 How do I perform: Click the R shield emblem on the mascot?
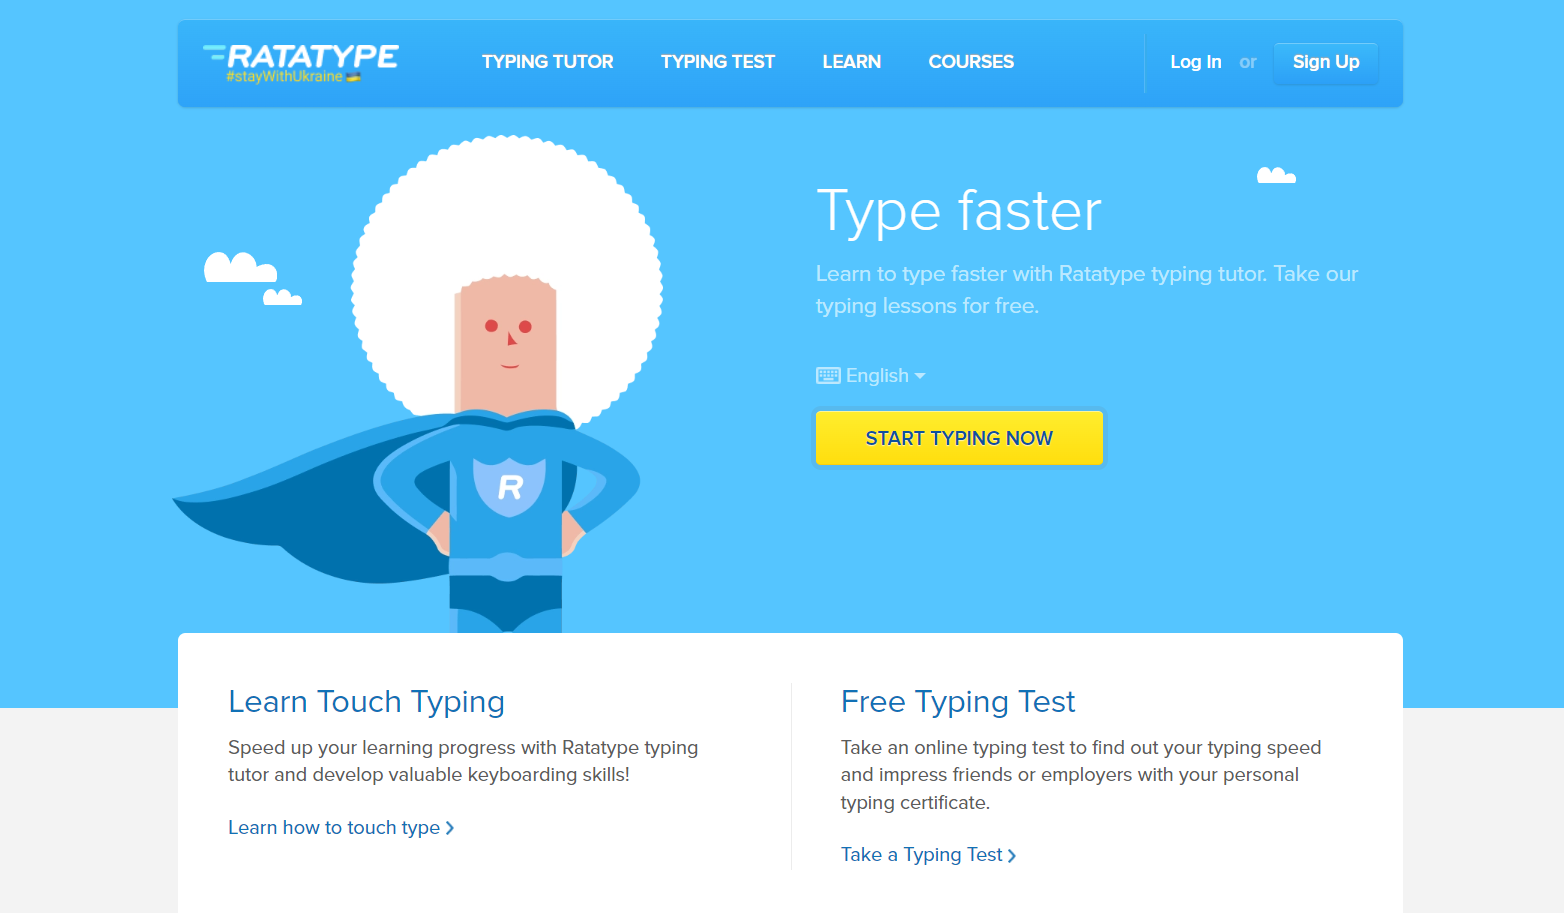510,489
